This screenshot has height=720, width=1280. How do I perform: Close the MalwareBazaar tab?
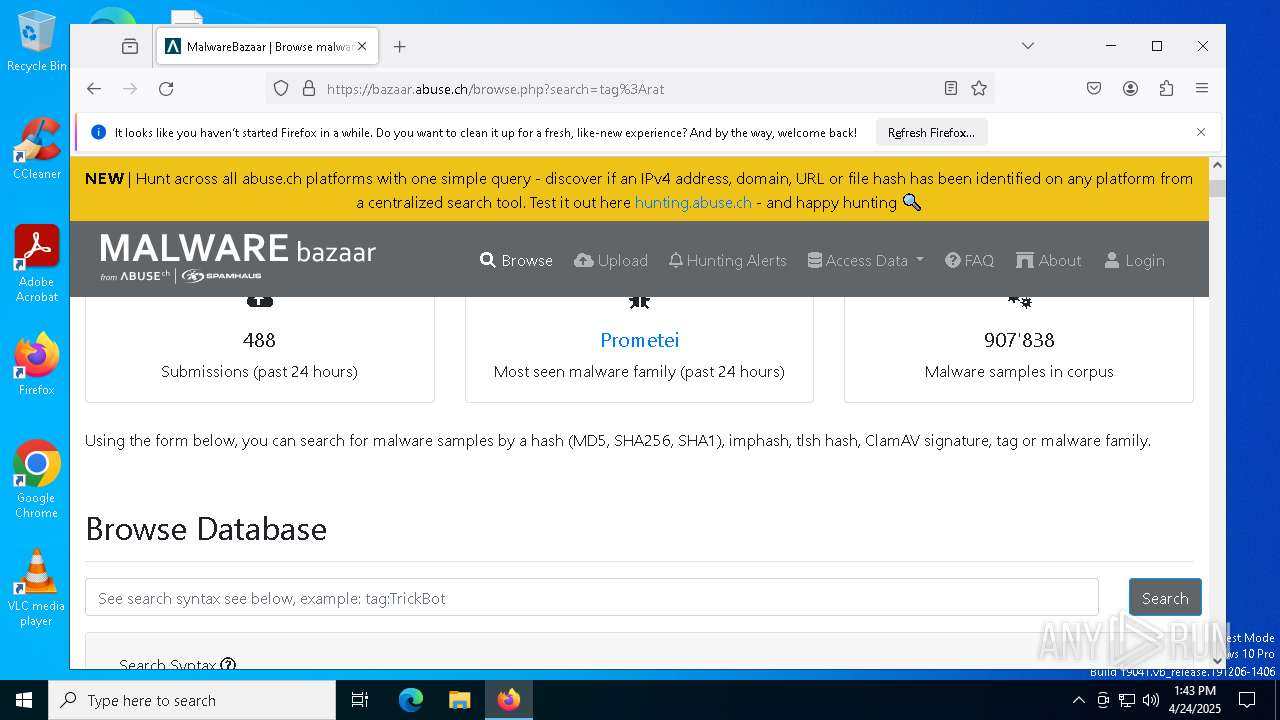click(x=362, y=46)
